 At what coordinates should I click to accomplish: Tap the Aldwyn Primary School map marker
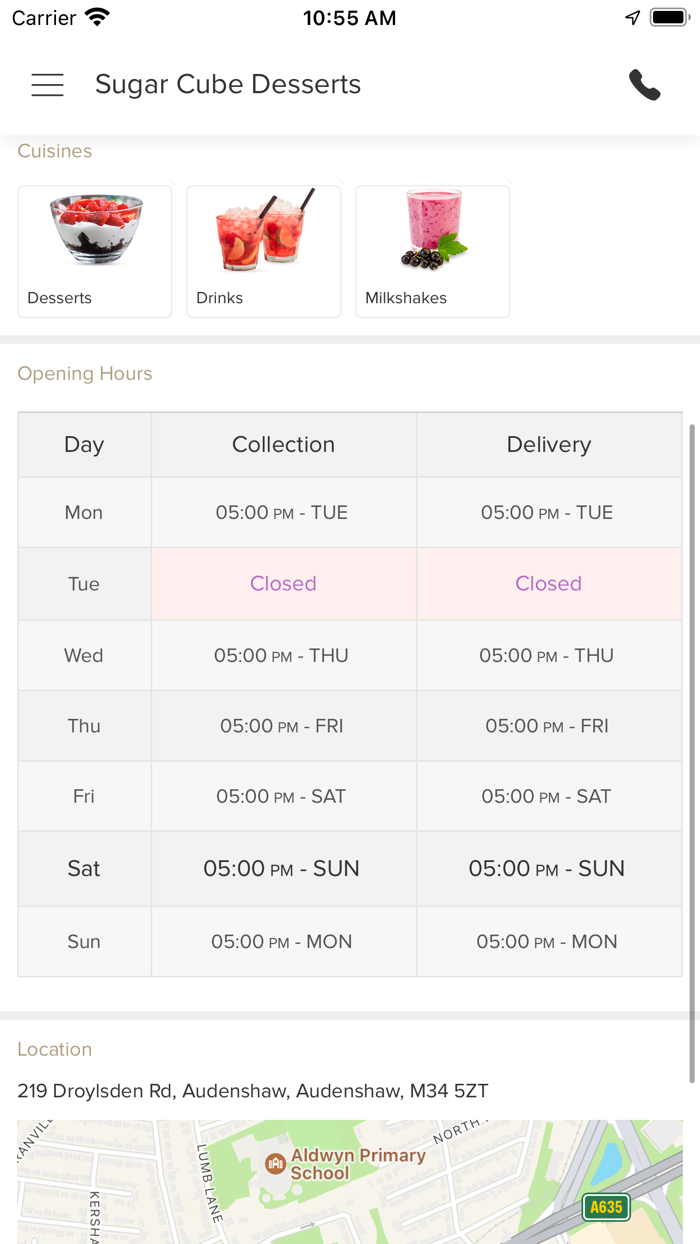276,1164
